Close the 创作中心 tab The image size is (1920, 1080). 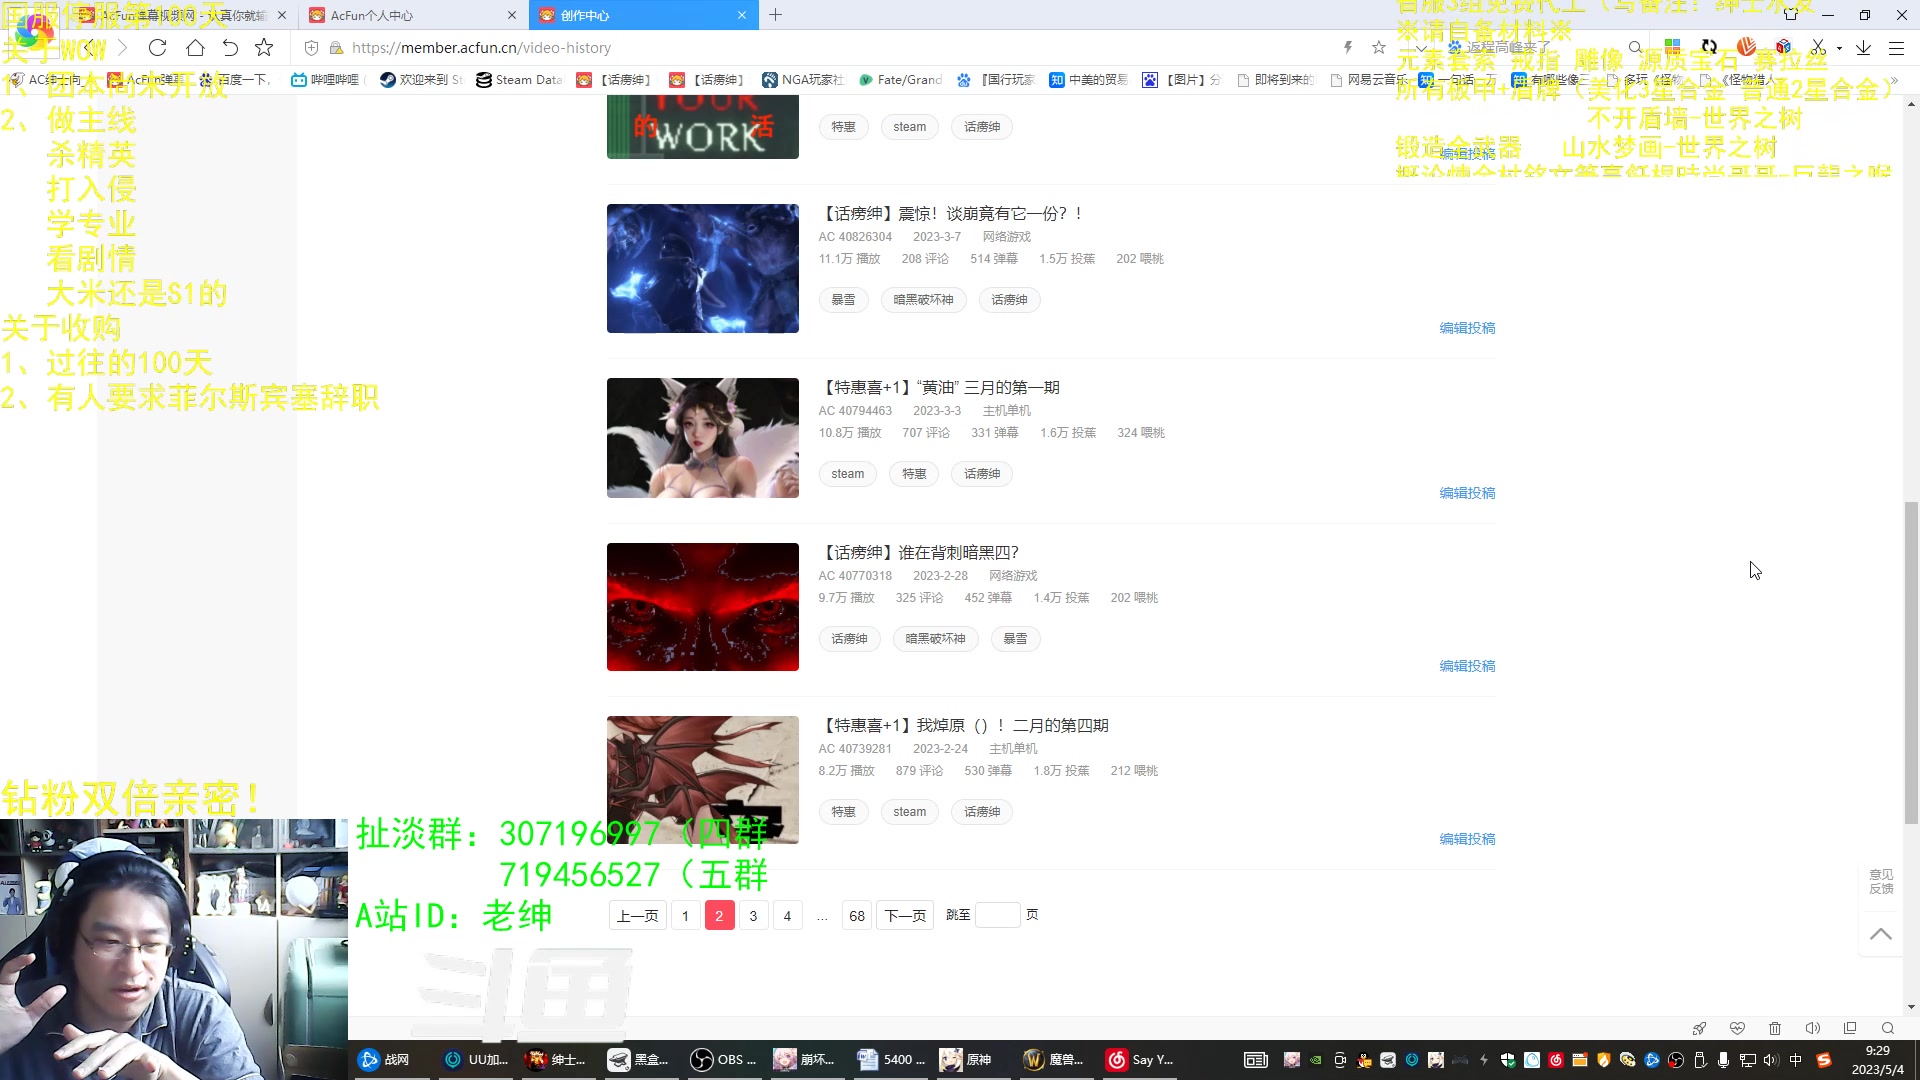point(742,15)
